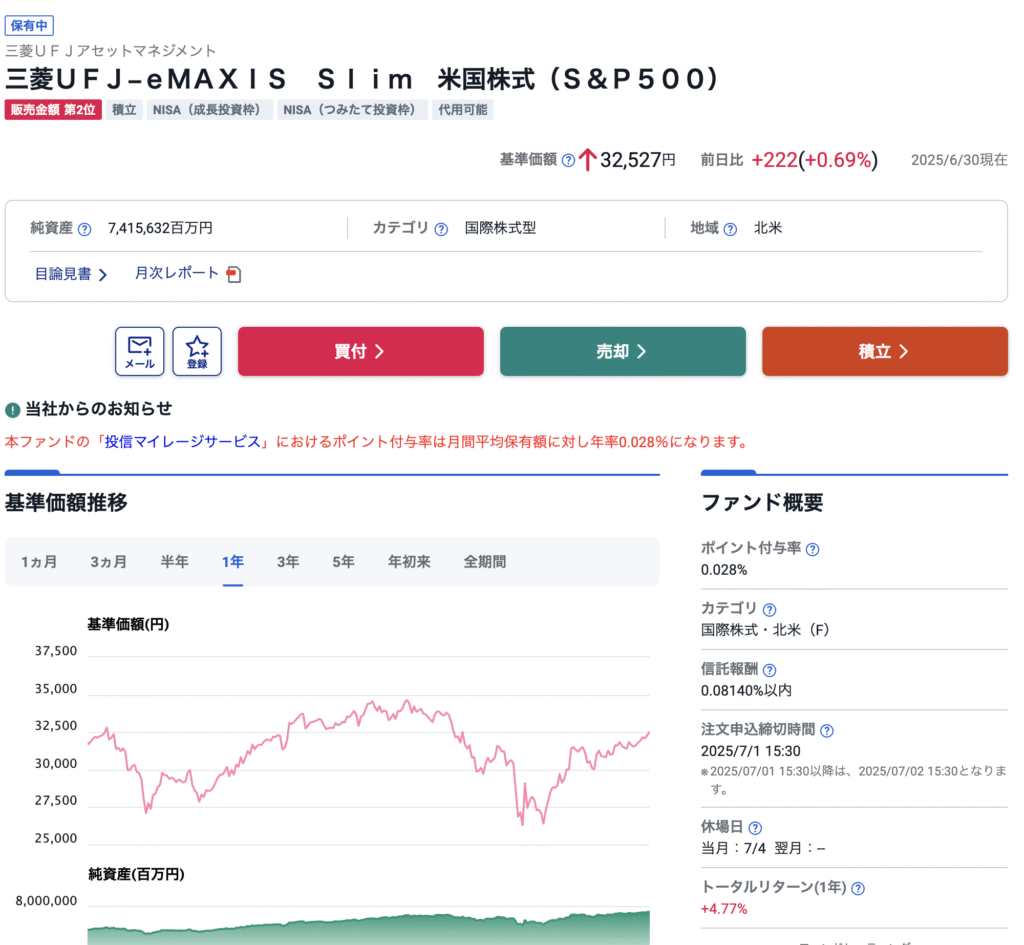Click the 当月：7/4 holiday text
The width and height of the screenshot is (1024, 945).
coord(733,848)
